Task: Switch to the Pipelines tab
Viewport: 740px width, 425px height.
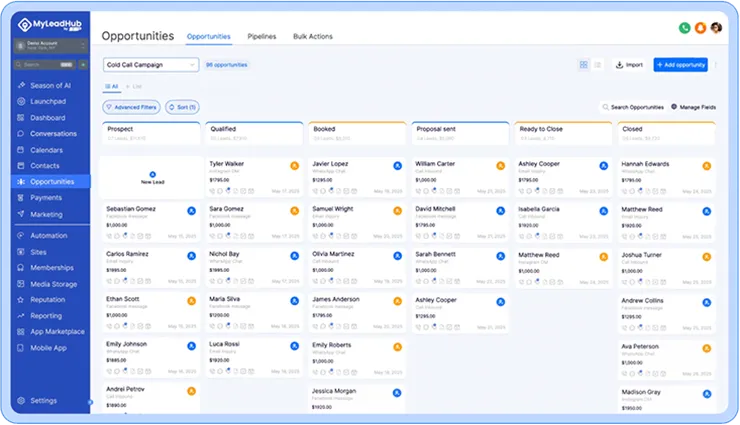Action: coord(262,36)
